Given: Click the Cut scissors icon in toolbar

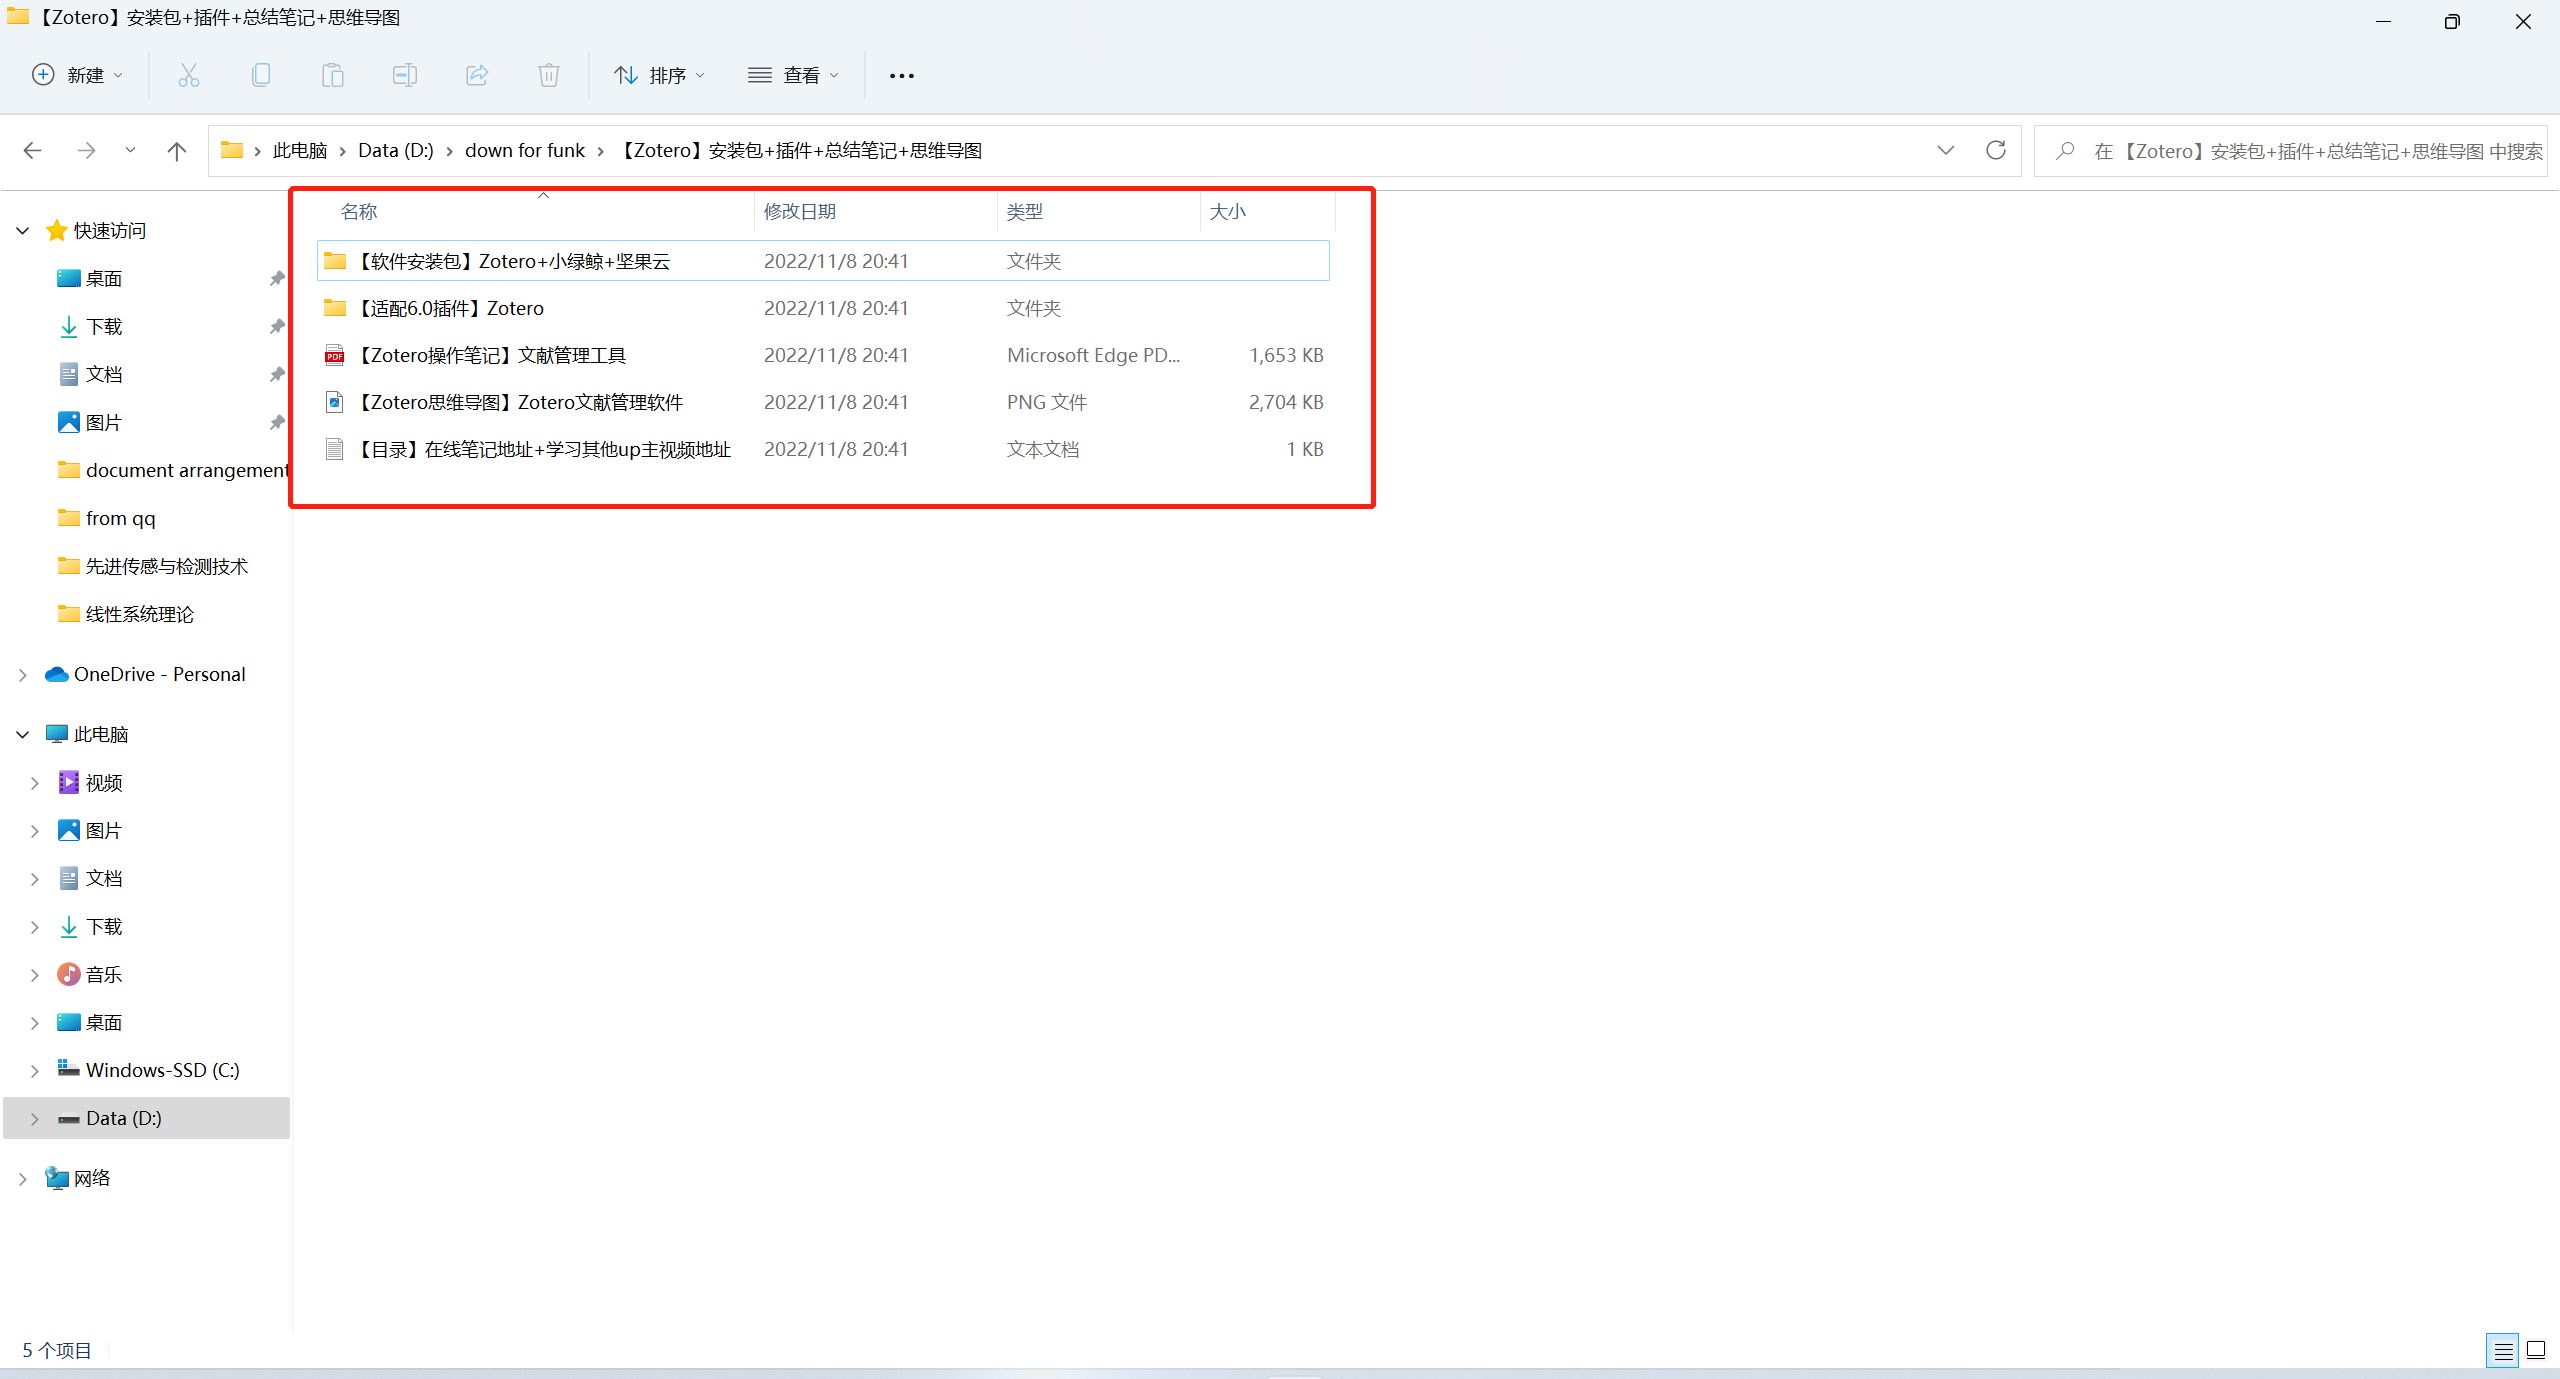Looking at the screenshot, I should [188, 75].
